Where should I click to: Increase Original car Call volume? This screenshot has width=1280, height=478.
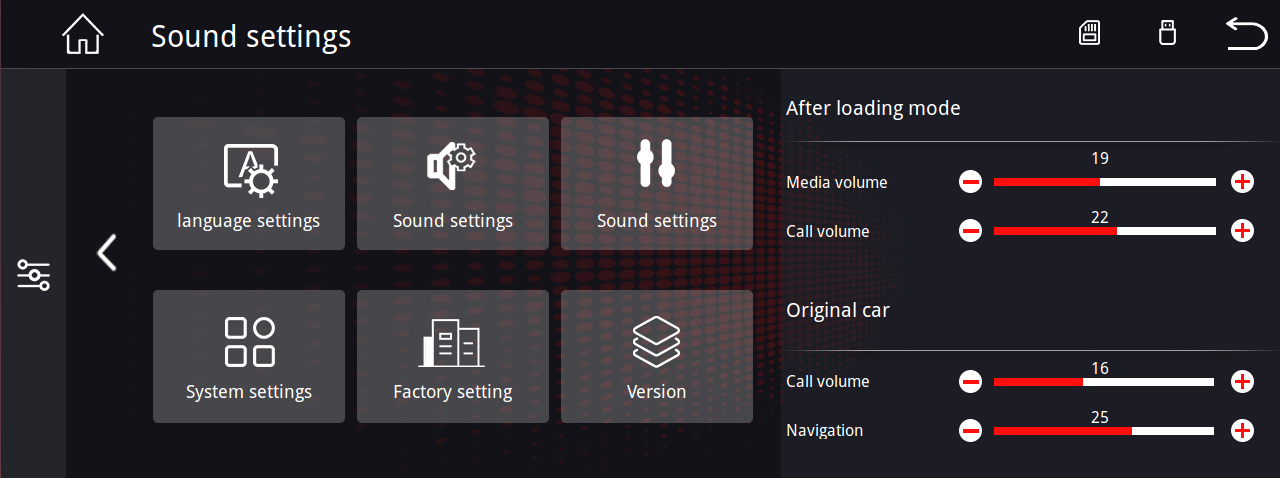pyautogui.click(x=1242, y=381)
